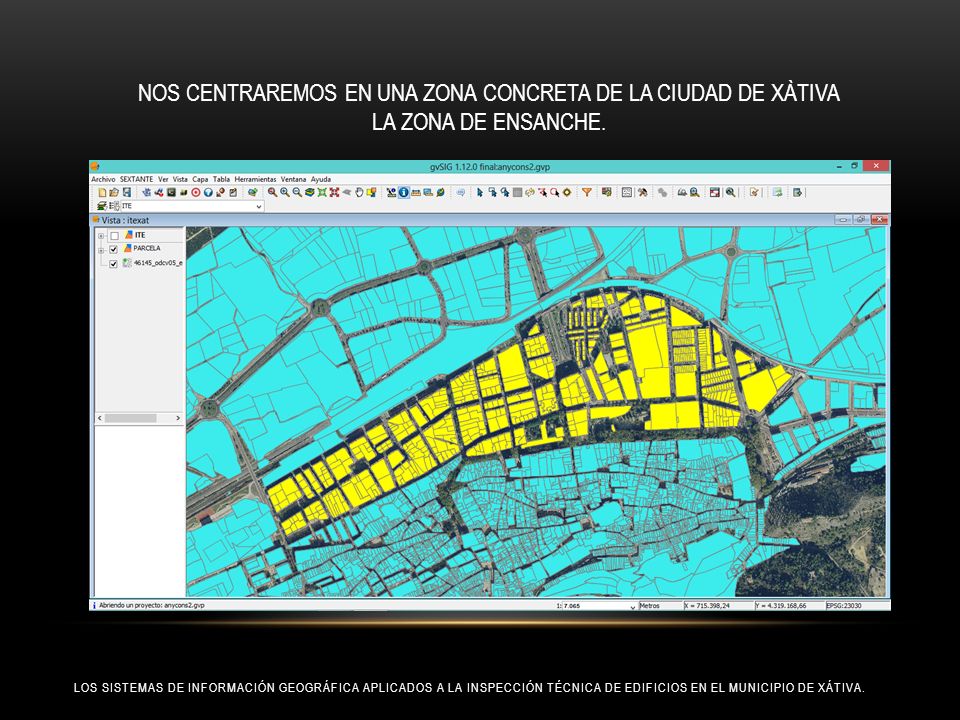Click the select by rectangle tool
Image resolution: width=960 pixels, height=720 pixels.
pyautogui.click(x=492, y=192)
